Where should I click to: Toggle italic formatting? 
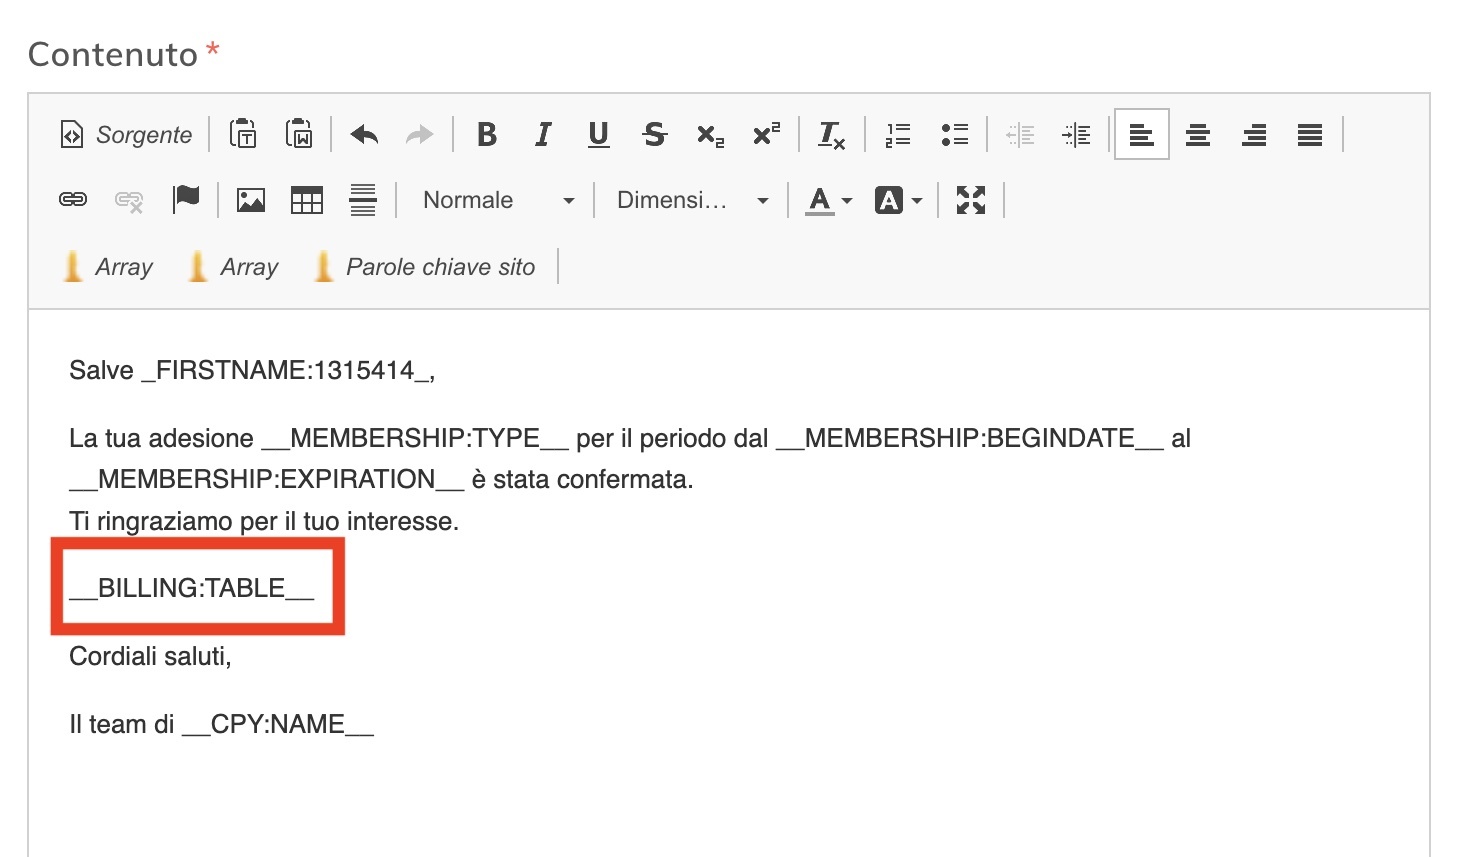(543, 135)
